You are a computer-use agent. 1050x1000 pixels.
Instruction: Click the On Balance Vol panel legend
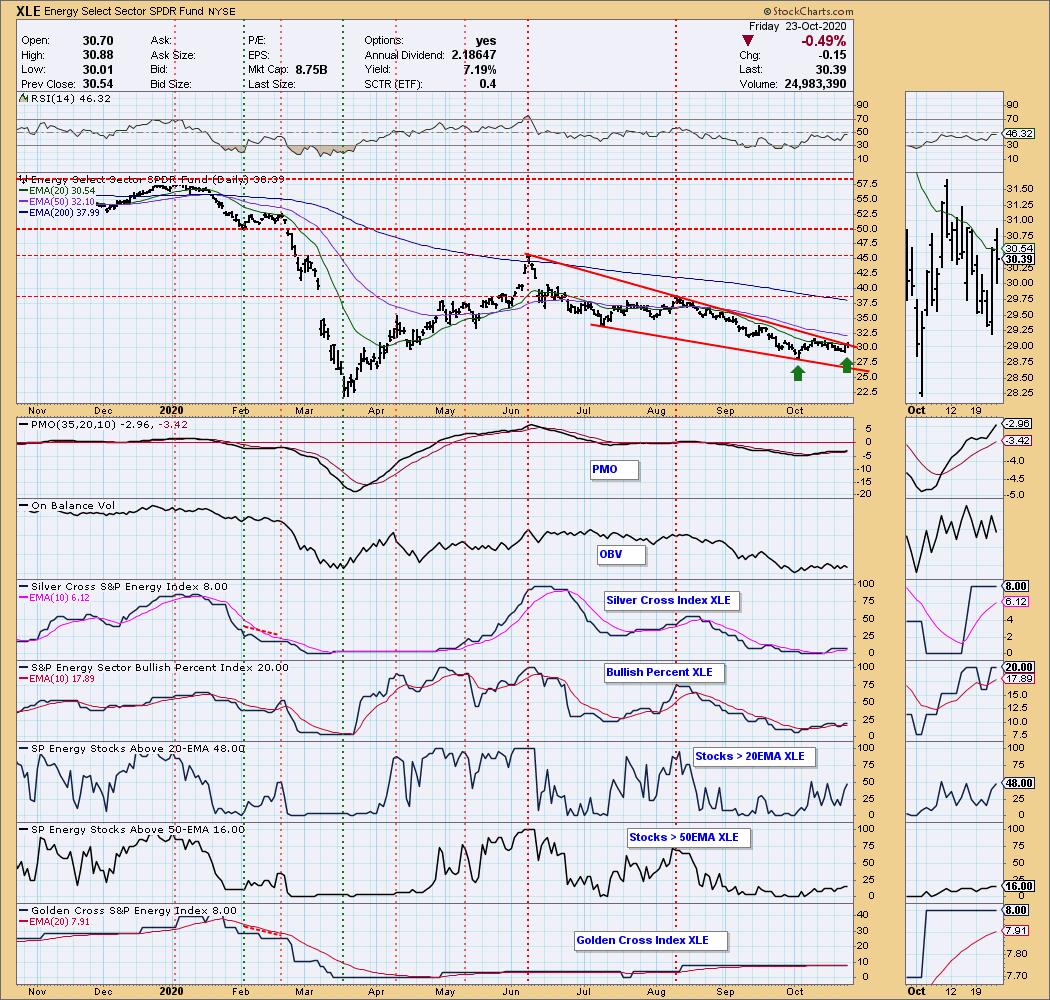pyautogui.click(x=67, y=506)
